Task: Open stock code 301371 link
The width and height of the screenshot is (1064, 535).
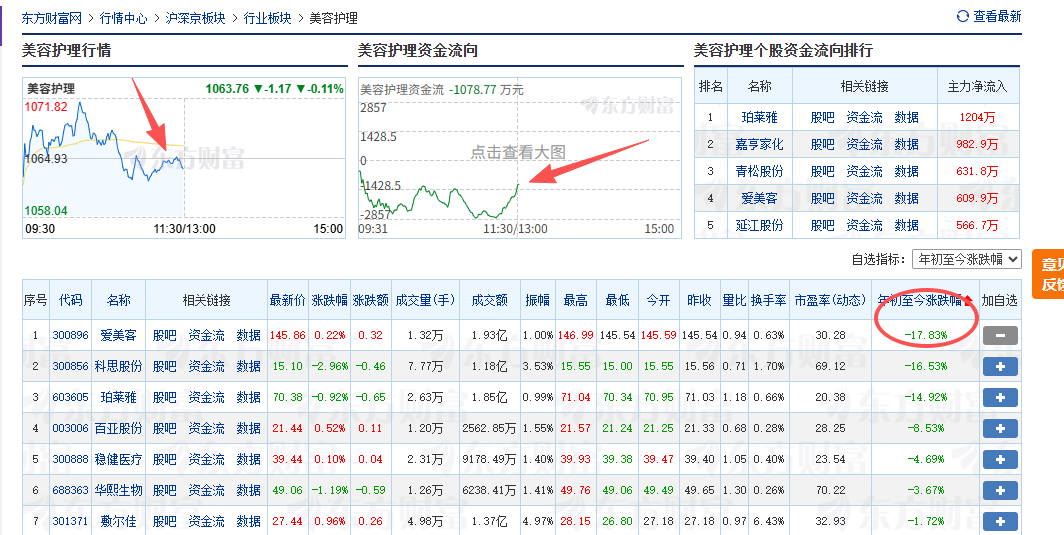Action: (x=71, y=521)
